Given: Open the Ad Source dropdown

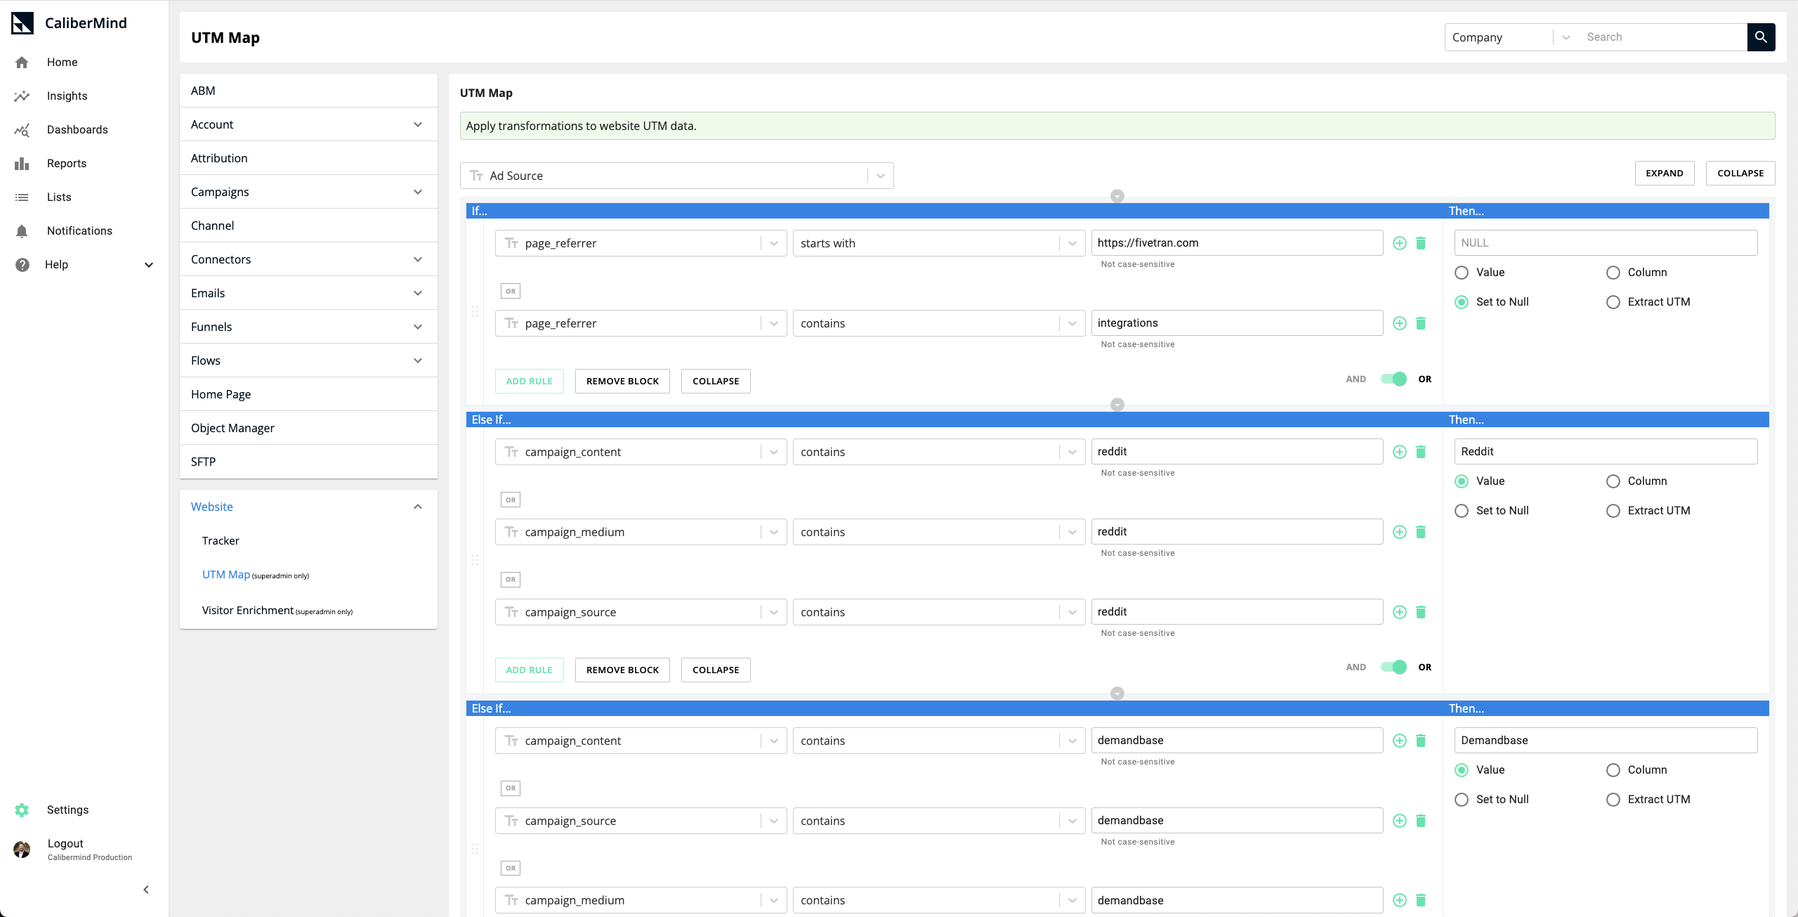Looking at the screenshot, I should (677, 176).
